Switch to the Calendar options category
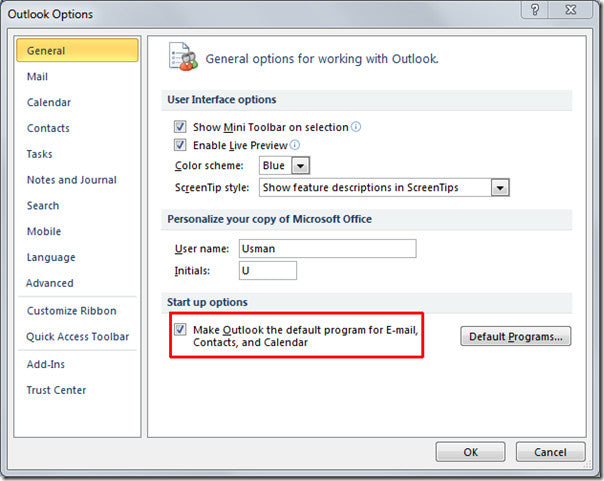Screen dimensions: 604x481 [x=50, y=102]
